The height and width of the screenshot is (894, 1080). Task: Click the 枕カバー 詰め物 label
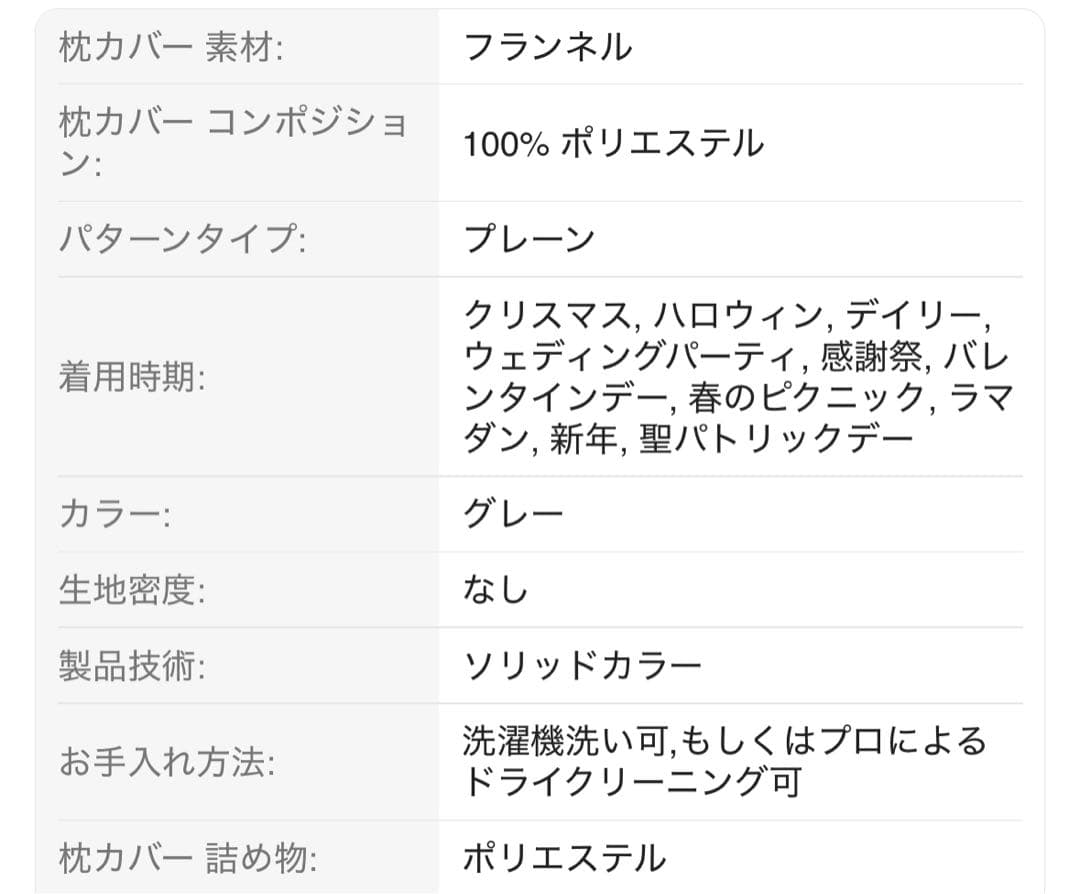point(188,858)
